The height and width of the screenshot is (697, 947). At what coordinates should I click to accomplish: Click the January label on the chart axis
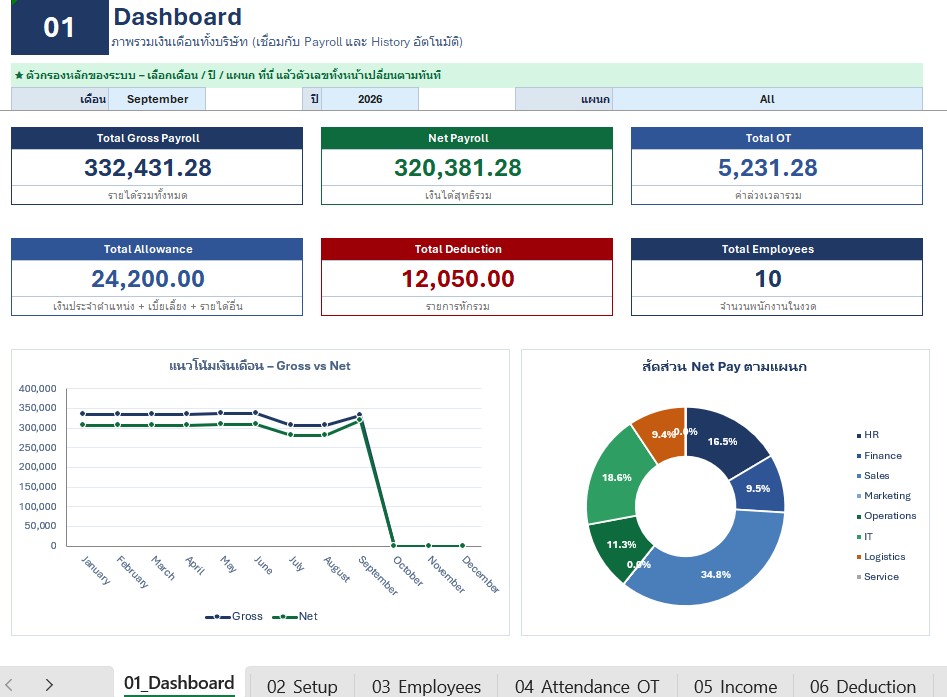(96, 570)
